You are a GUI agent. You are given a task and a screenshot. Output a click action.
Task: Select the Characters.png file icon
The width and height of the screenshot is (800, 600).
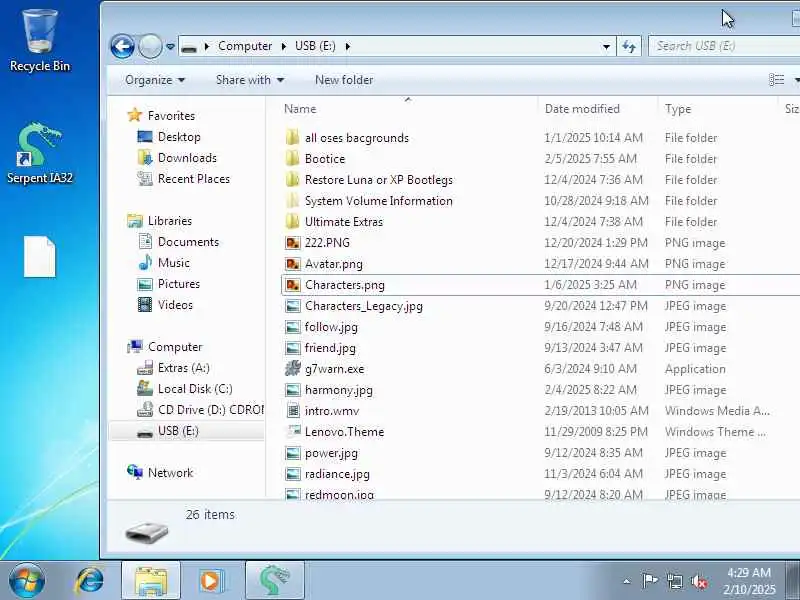293,285
